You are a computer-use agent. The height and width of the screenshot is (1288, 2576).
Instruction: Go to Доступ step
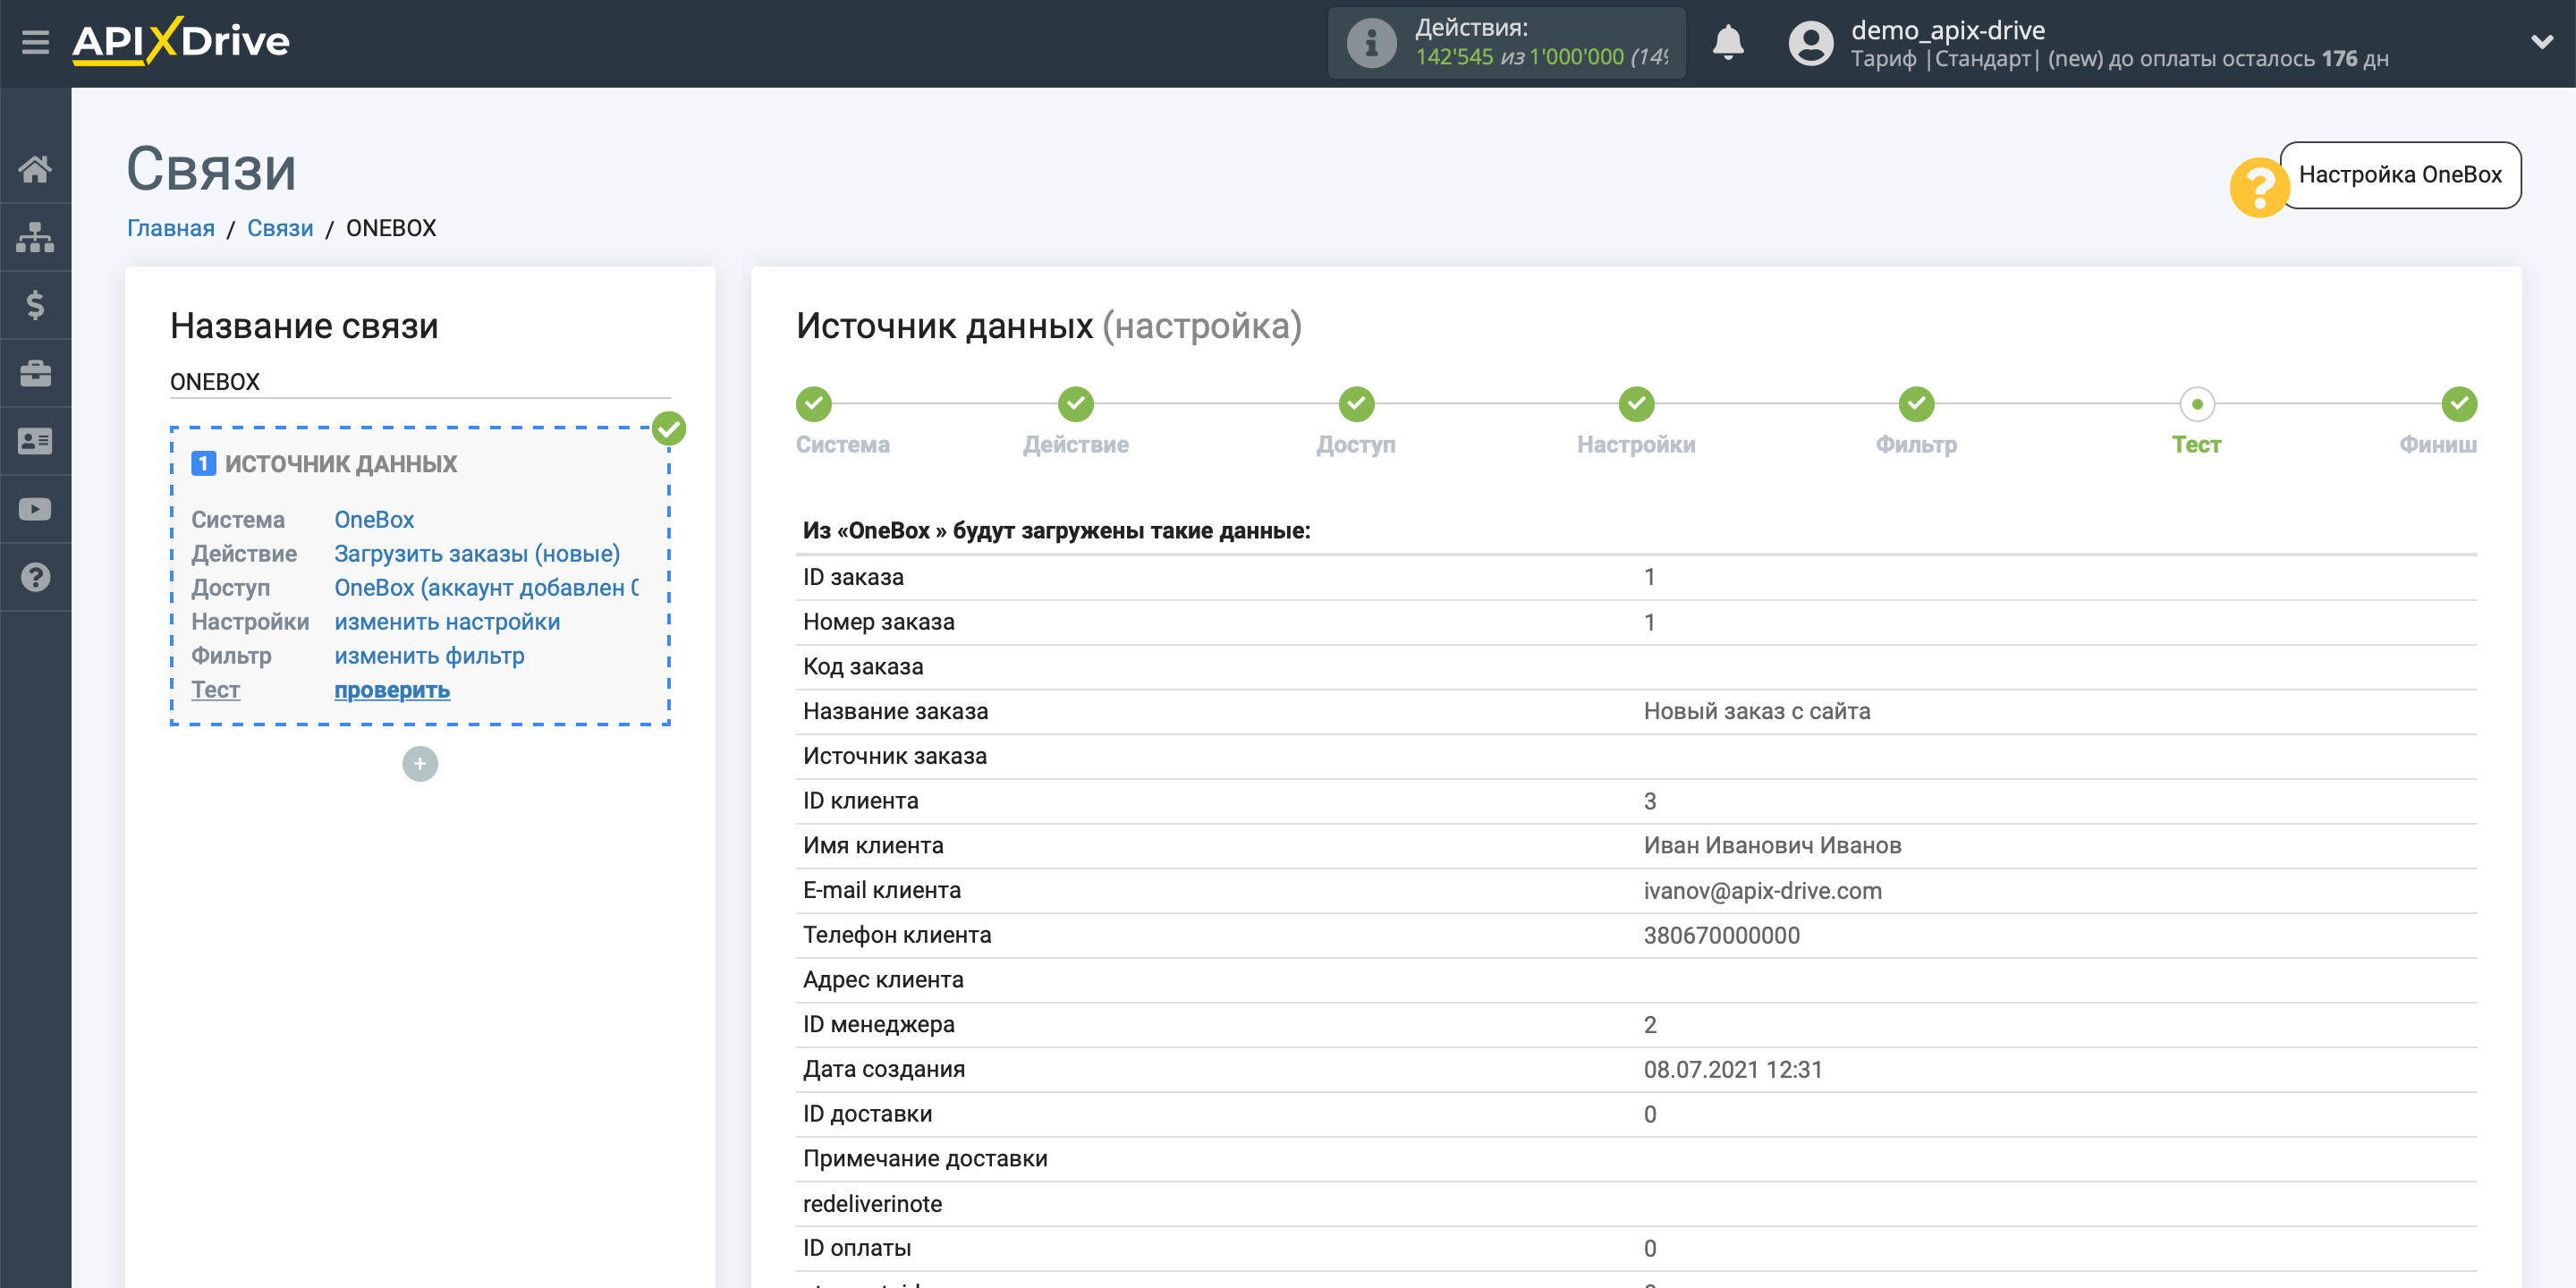pos(1356,444)
